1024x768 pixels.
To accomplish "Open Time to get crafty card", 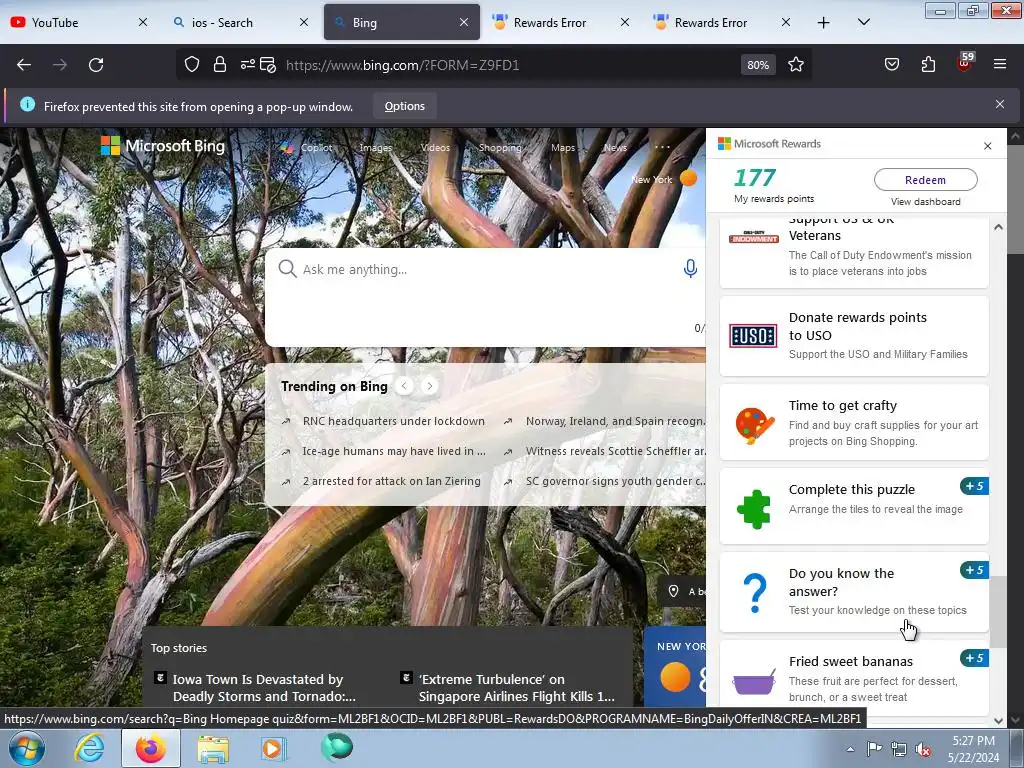I will [854, 423].
